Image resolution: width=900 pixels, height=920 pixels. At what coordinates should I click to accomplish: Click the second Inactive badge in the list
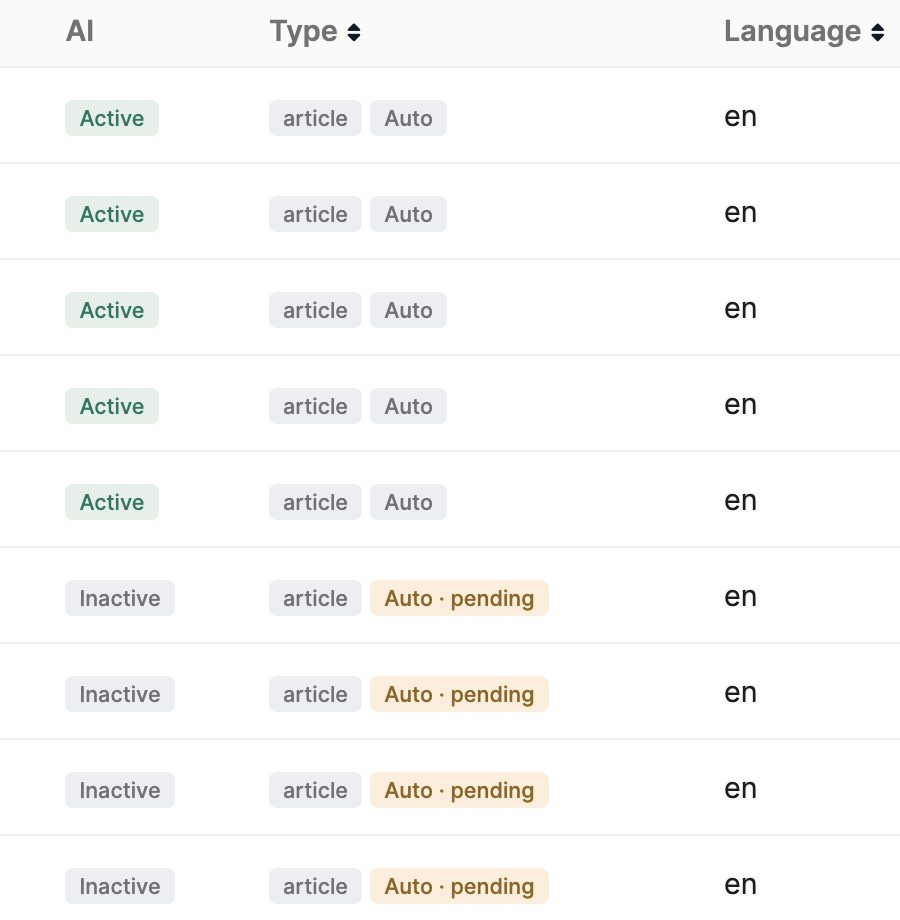tap(120, 694)
